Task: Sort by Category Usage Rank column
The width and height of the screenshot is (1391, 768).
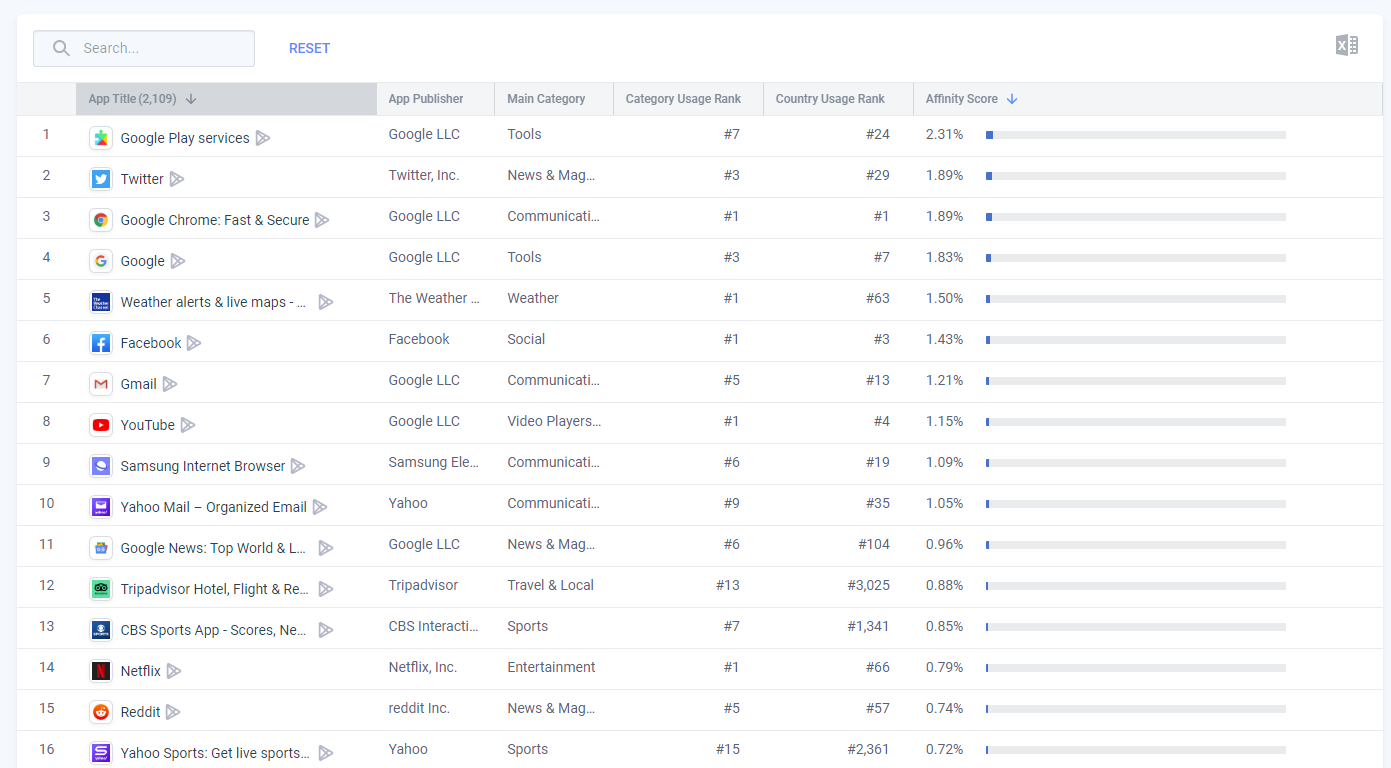Action: click(x=688, y=99)
